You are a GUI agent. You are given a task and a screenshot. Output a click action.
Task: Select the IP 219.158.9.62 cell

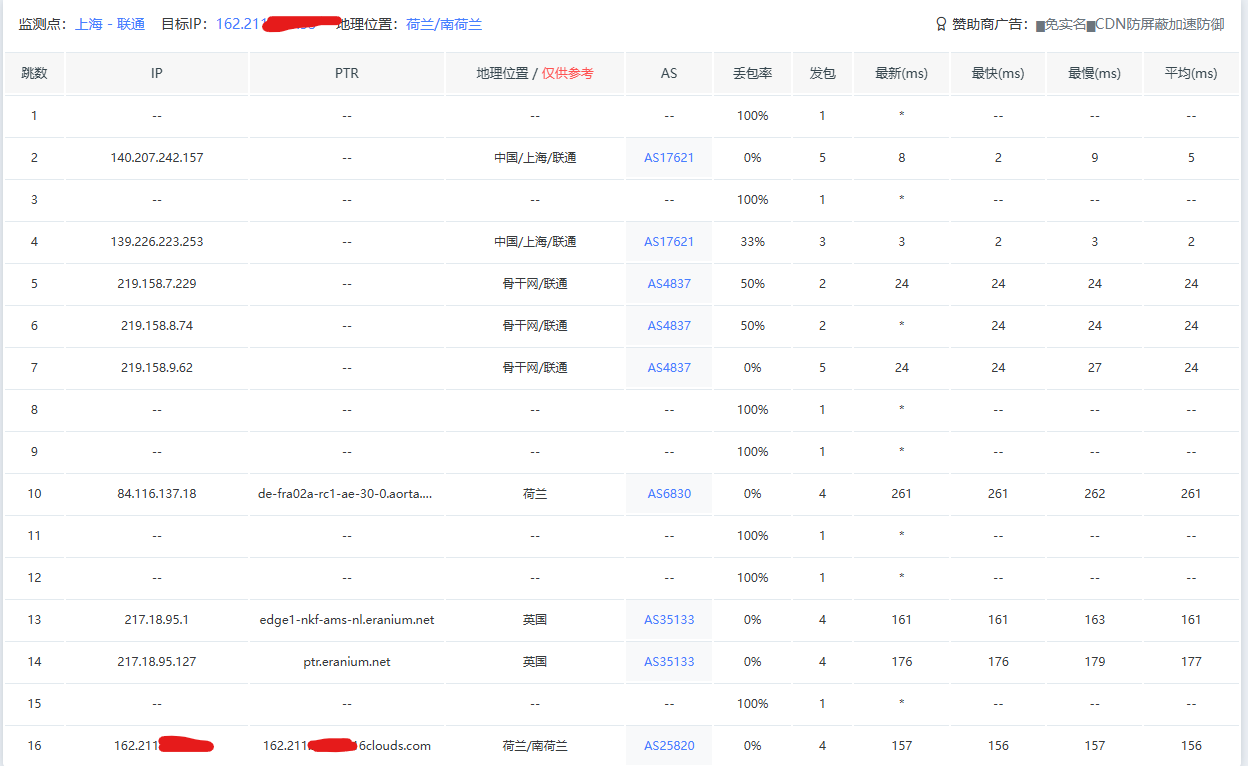coord(157,368)
